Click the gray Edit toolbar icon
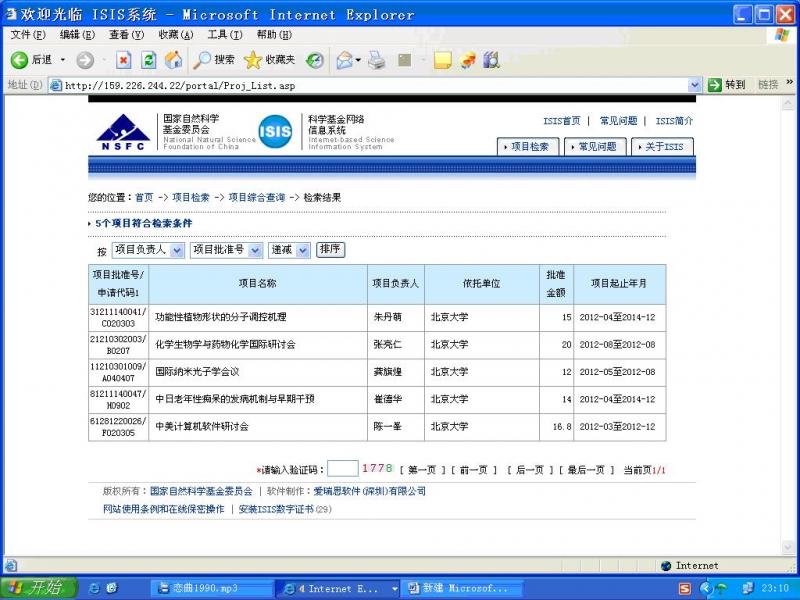800x600 pixels. tap(405, 60)
